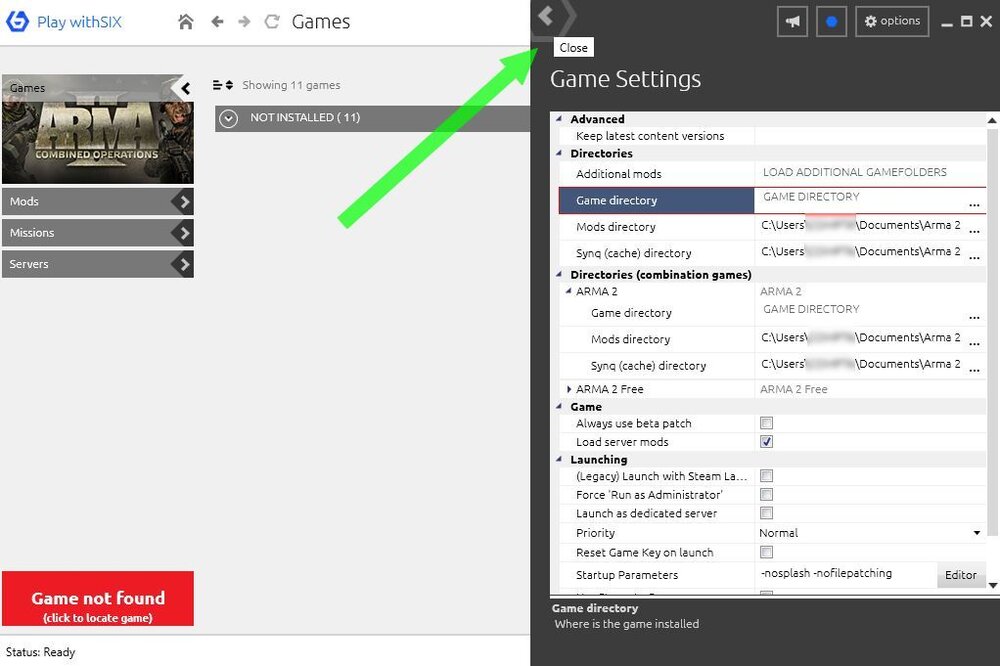Screen dimensions: 1000x666
Task: Click the blue circle status button
Action: point(831,21)
